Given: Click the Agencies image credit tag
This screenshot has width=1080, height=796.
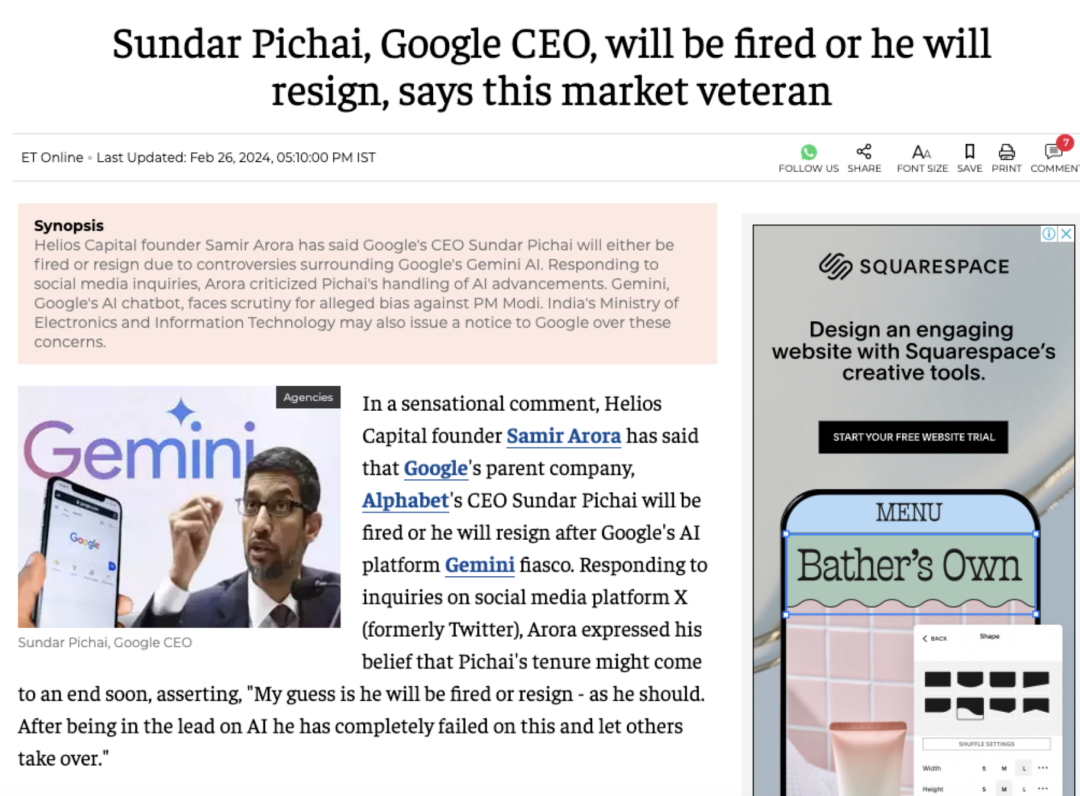Looking at the screenshot, I should [308, 397].
